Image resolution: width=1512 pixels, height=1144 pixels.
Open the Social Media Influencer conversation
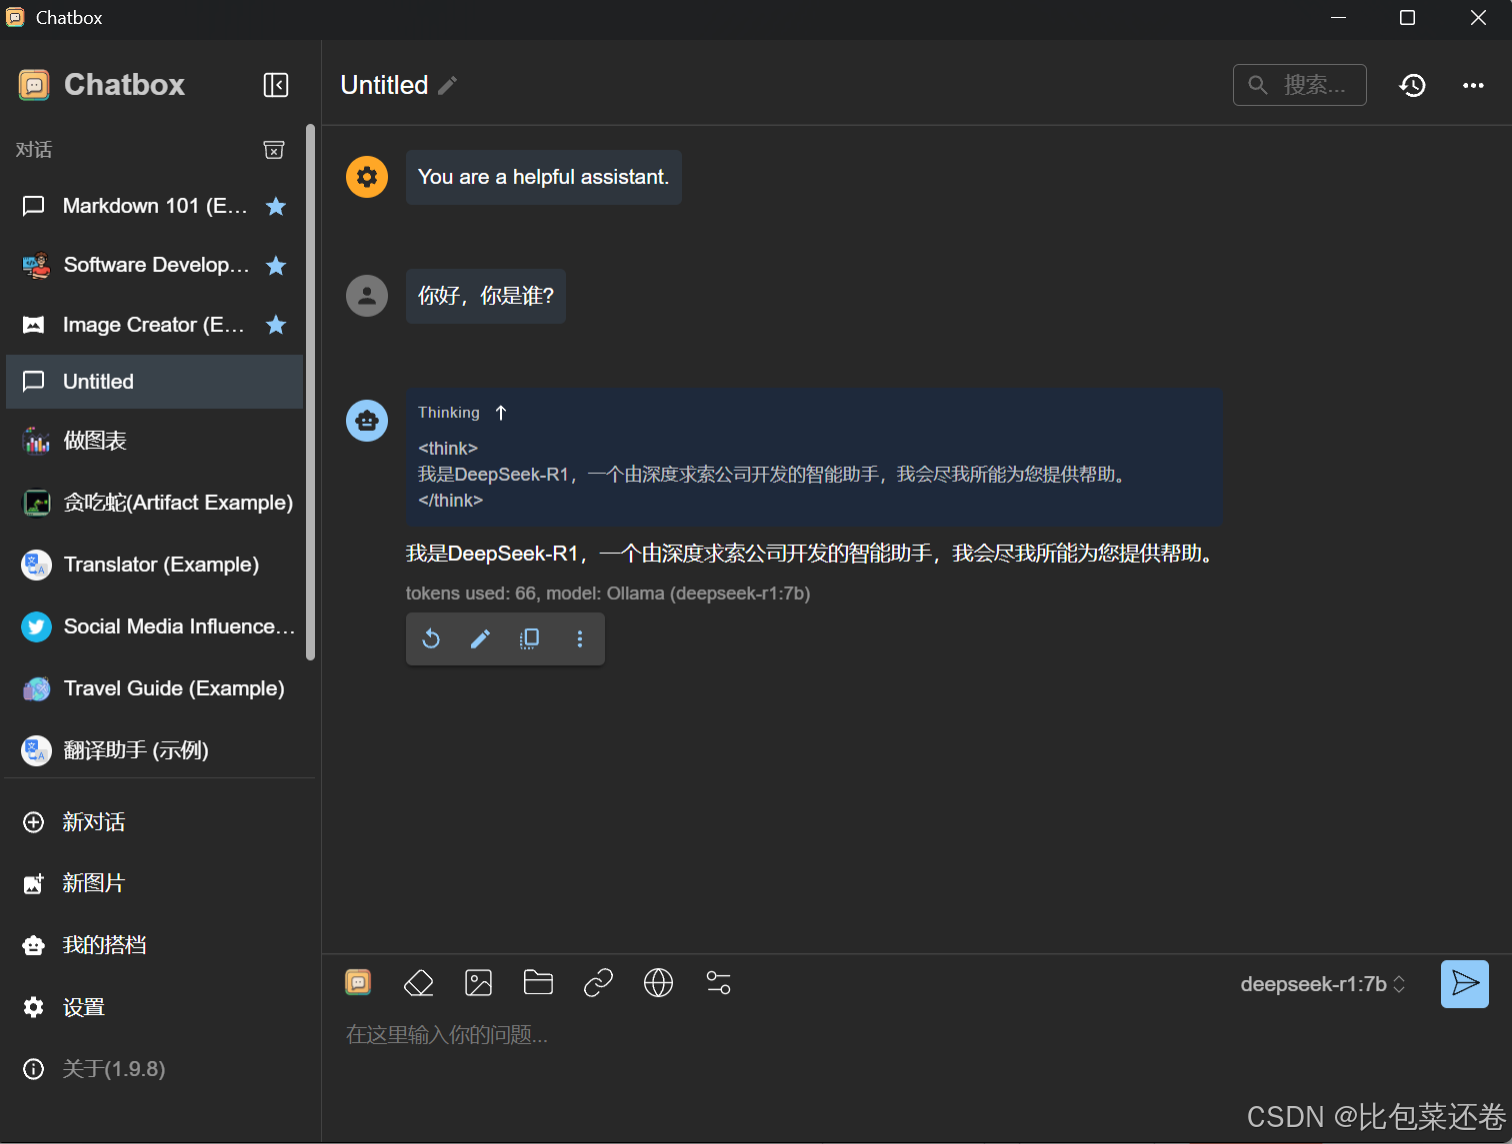pyautogui.click(x=154, y=626)
